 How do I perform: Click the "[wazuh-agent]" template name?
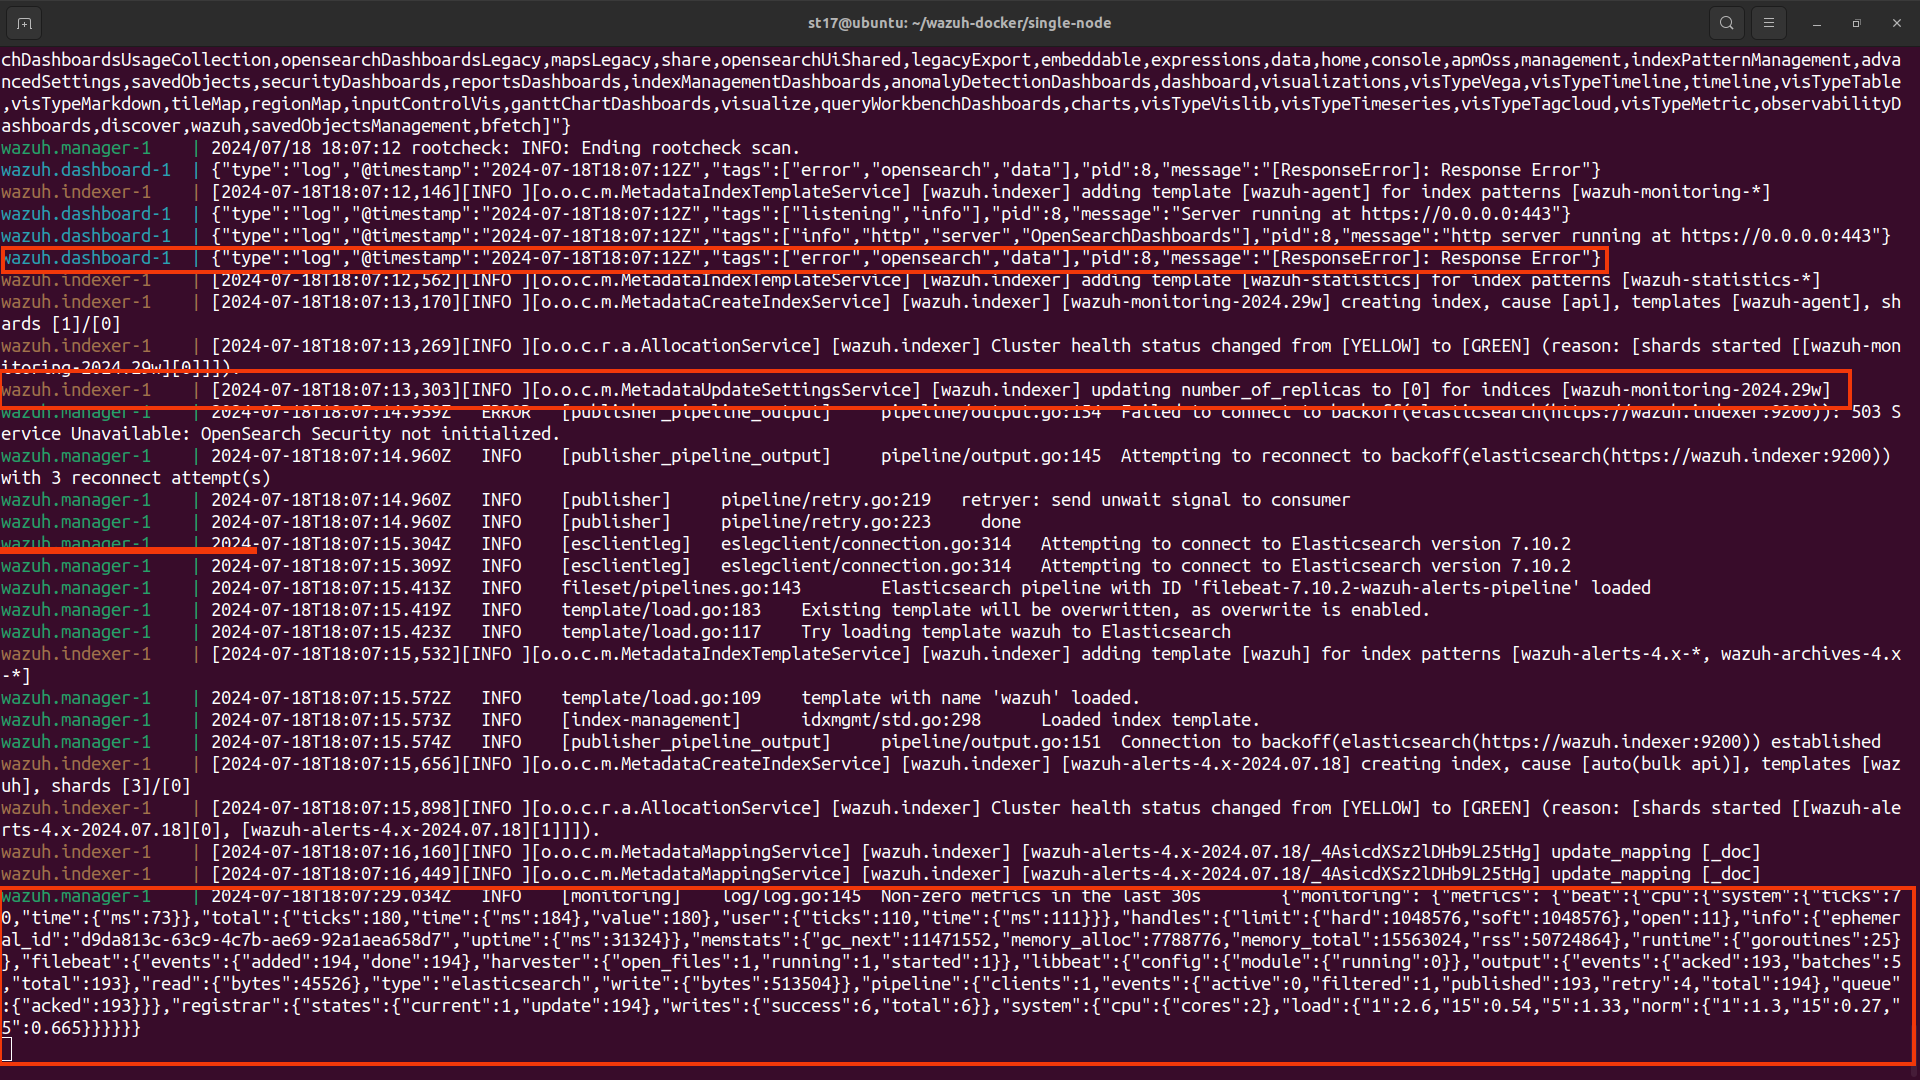(x=1306, y=192)
